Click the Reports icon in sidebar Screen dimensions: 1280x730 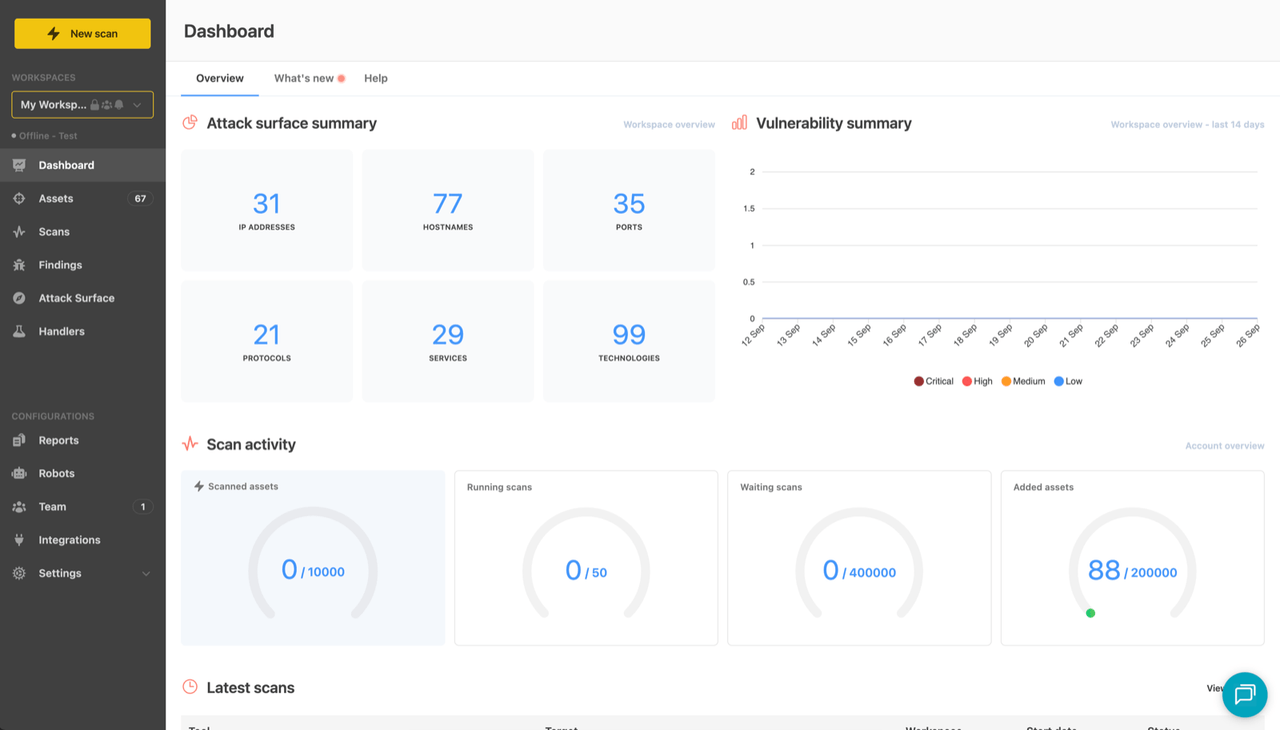(19, 440)
